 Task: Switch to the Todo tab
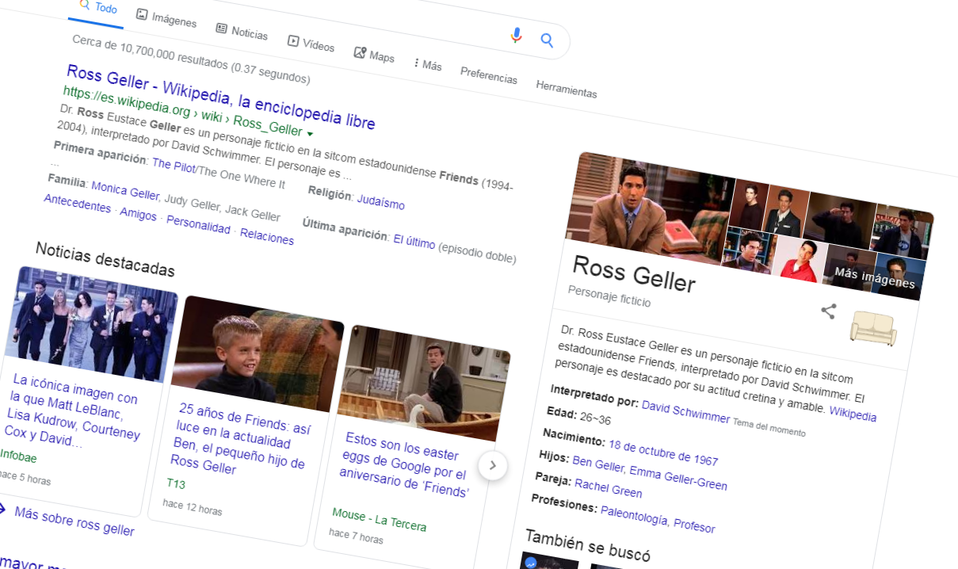pos(98,7)
